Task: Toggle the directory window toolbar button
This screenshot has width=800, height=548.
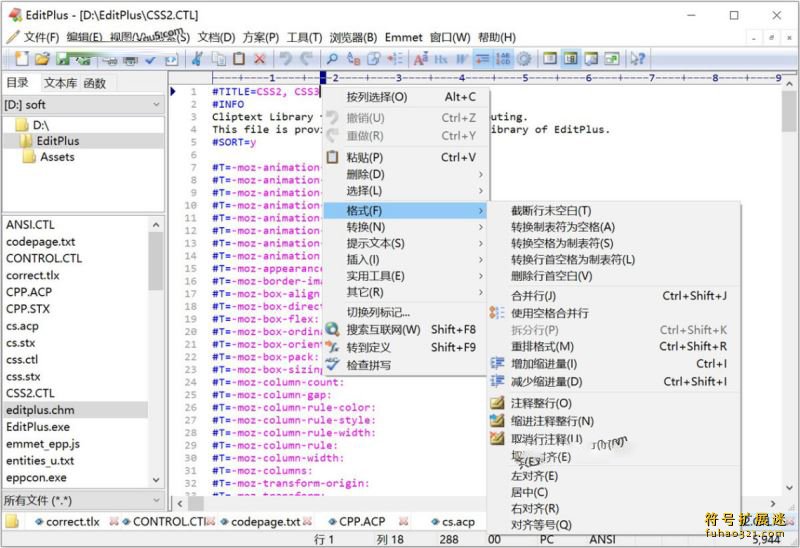Action: (570, 59)
